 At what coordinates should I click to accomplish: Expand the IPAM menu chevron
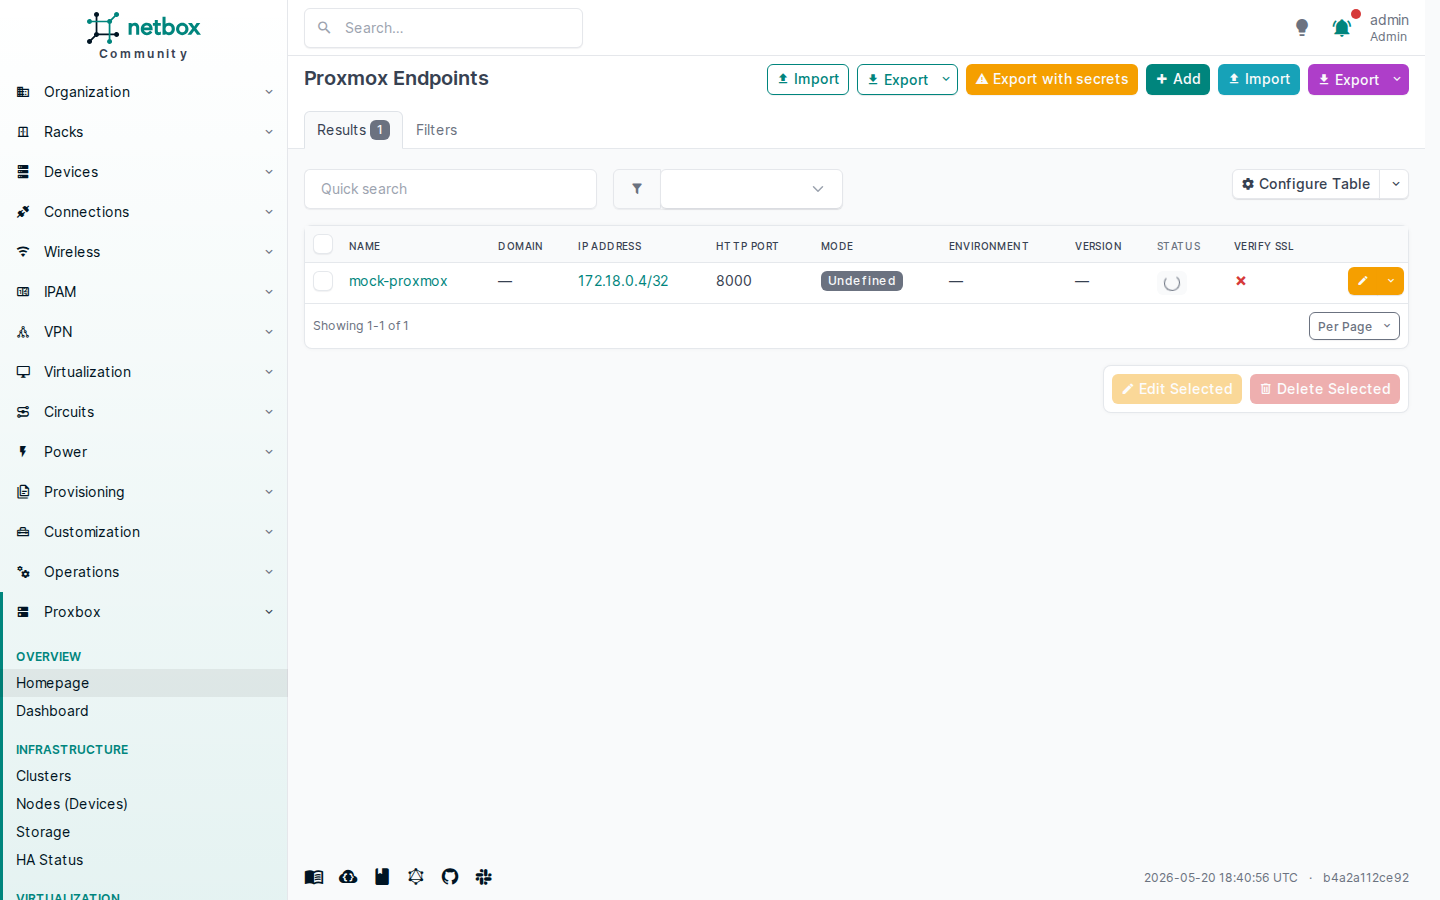click(269, 292)
